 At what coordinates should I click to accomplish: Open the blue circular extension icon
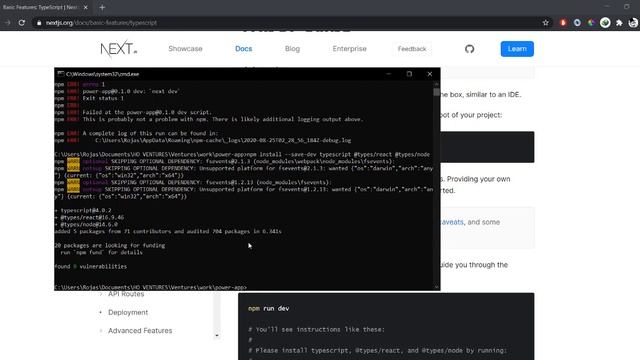(577, 23)
